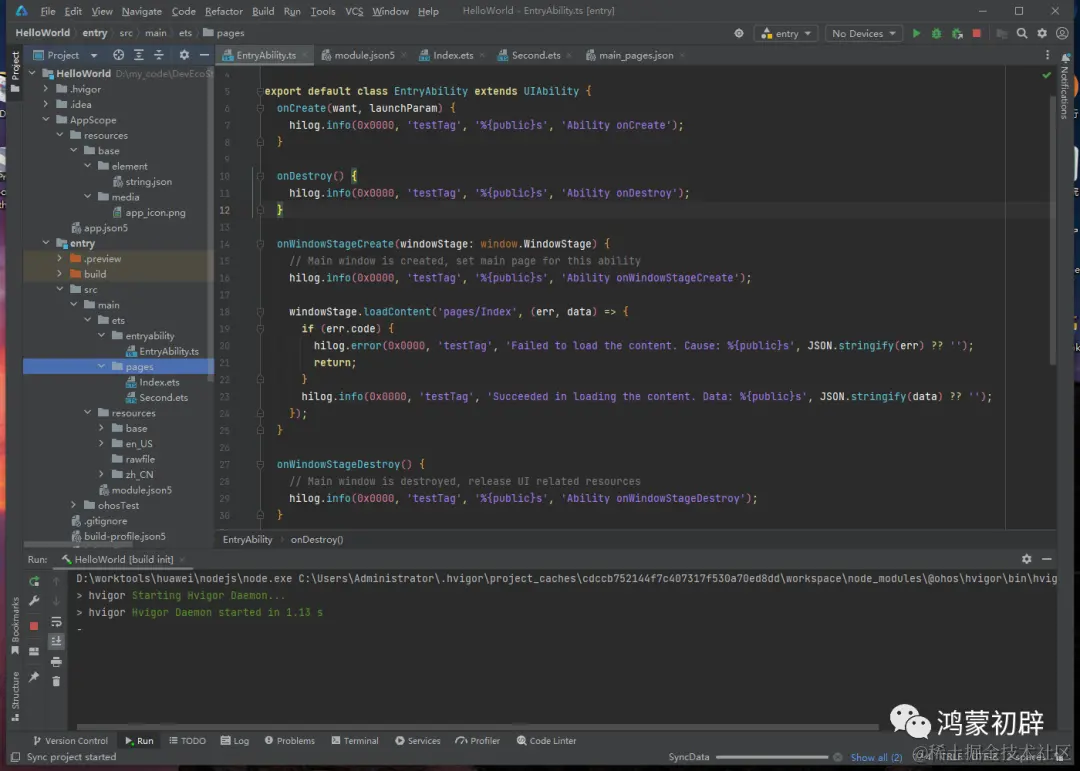Open Project panel options gear

click(184, 55)
